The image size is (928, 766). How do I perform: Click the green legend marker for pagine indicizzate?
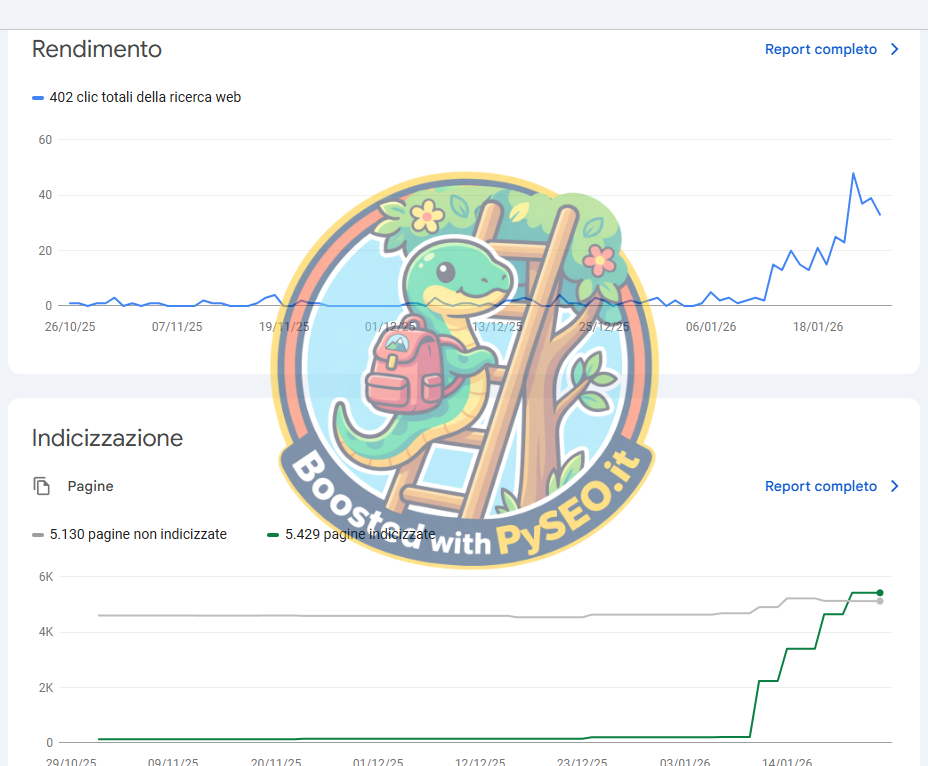[x=273, y=535]
